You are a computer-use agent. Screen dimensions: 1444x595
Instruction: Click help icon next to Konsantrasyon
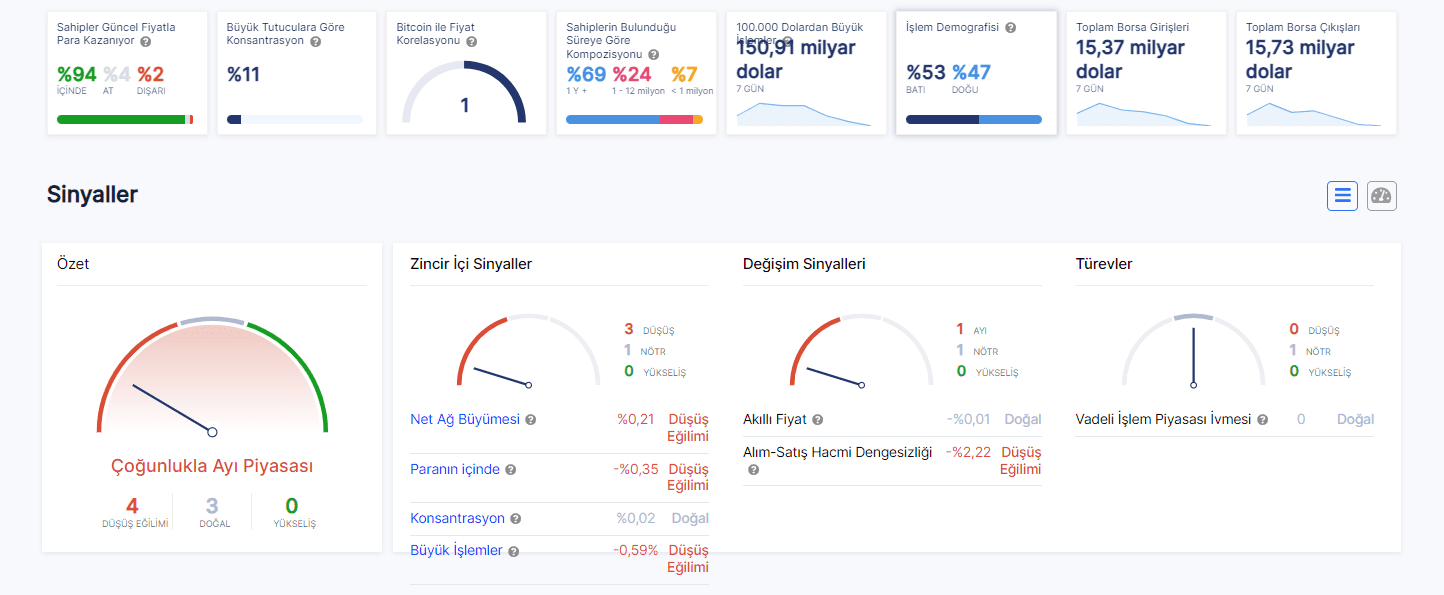[516, 519]
